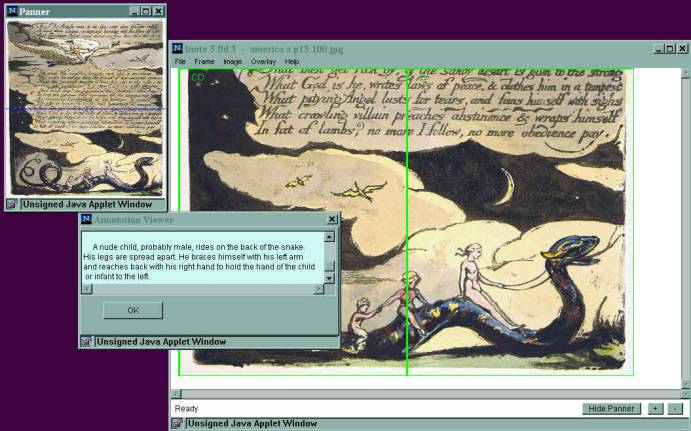
Task: Click the Netscape icon in Annotation Viewer title
Action: pos(86,219)
